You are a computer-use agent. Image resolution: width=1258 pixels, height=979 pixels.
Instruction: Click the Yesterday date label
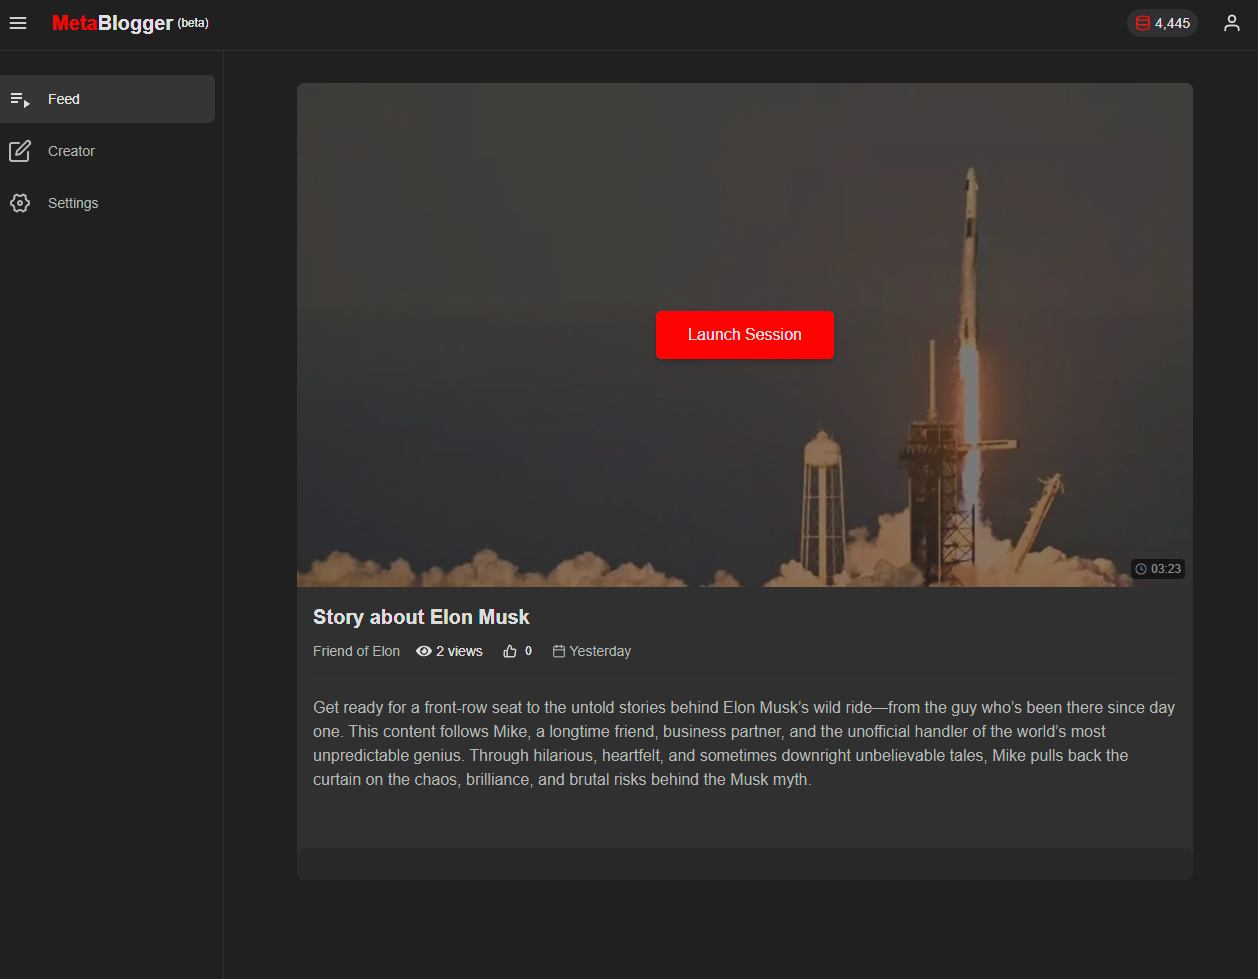point(600,651)
